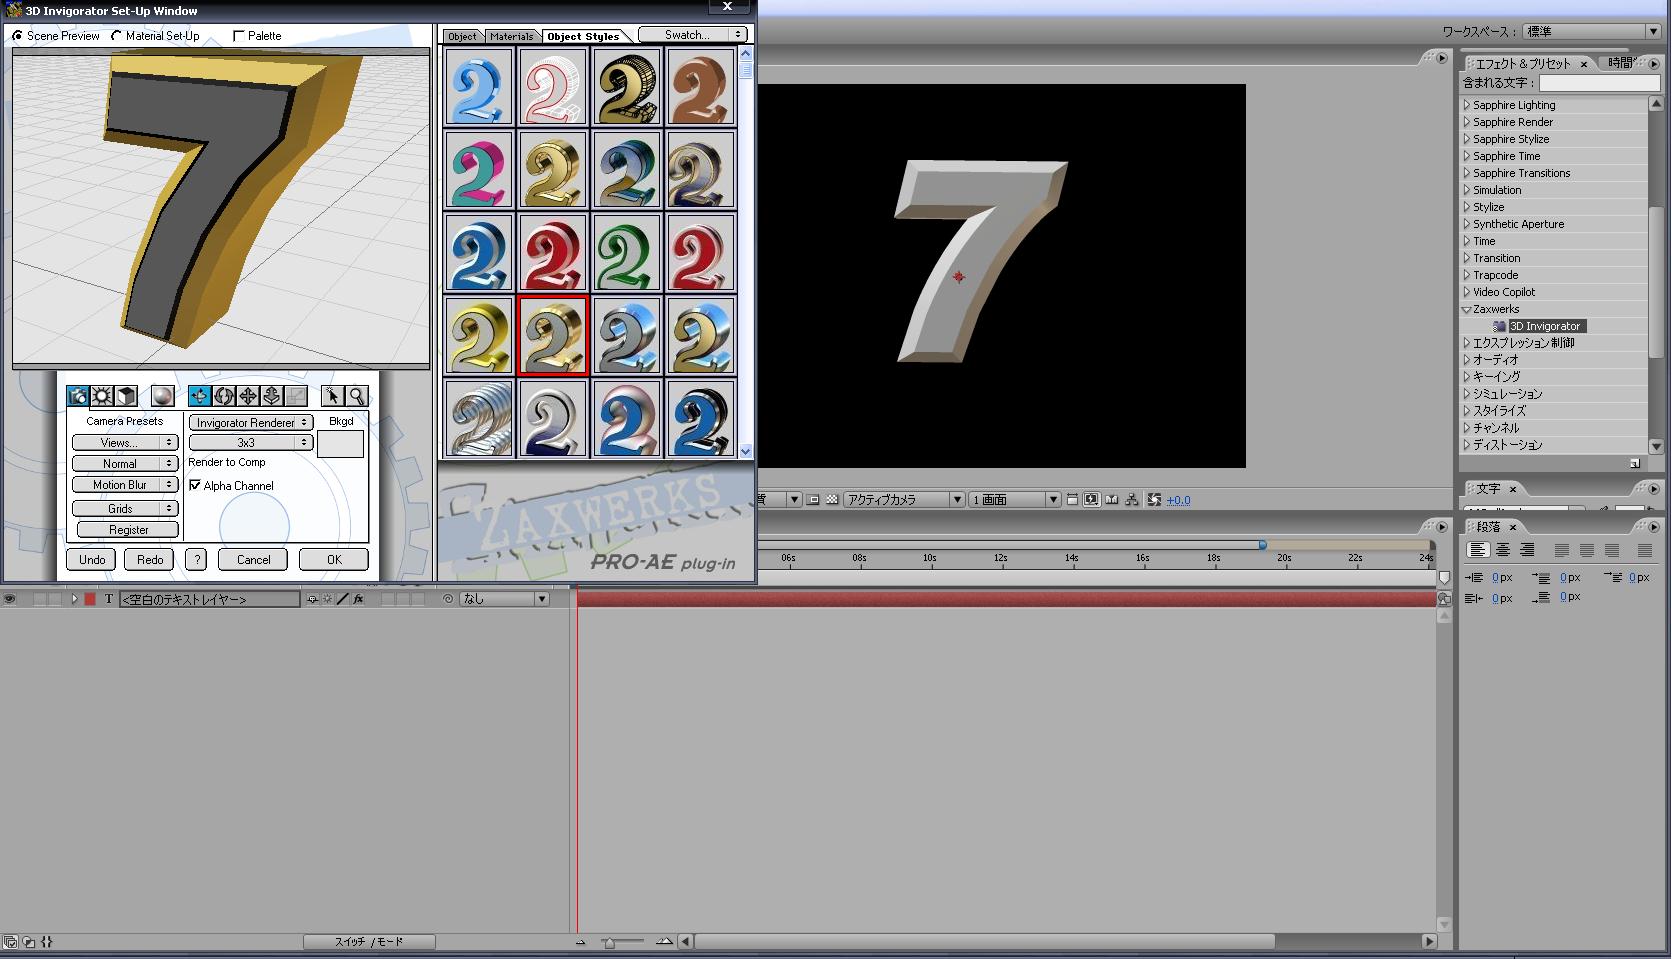Image resolution: width=1672 pixels, height=959 pixels.
Task: Switch to the Object tab
Action: pyautogui.click(x=462, y=36)
